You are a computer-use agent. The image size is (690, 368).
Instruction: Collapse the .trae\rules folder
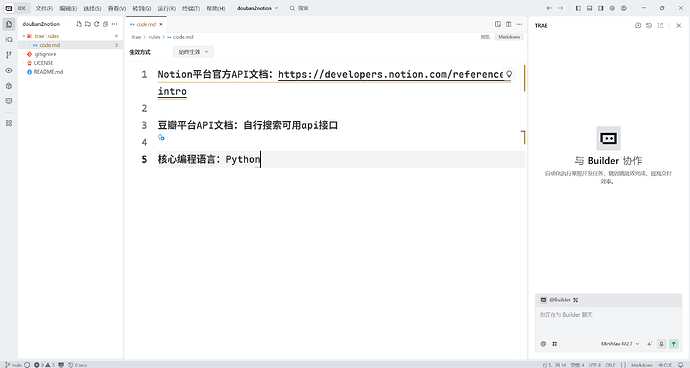[x=43, y=36]
